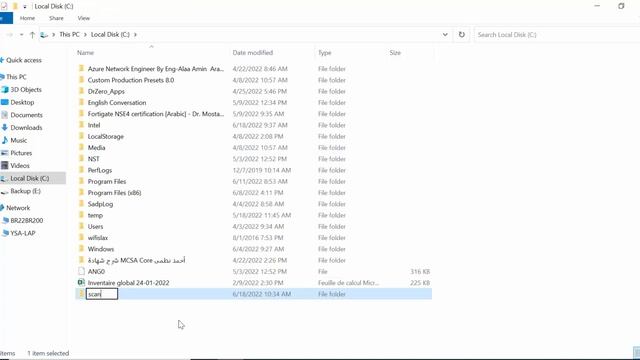Select This PC in the address breadcrumb
Viewport: 640px width, 360px height.
coord(69,35)
